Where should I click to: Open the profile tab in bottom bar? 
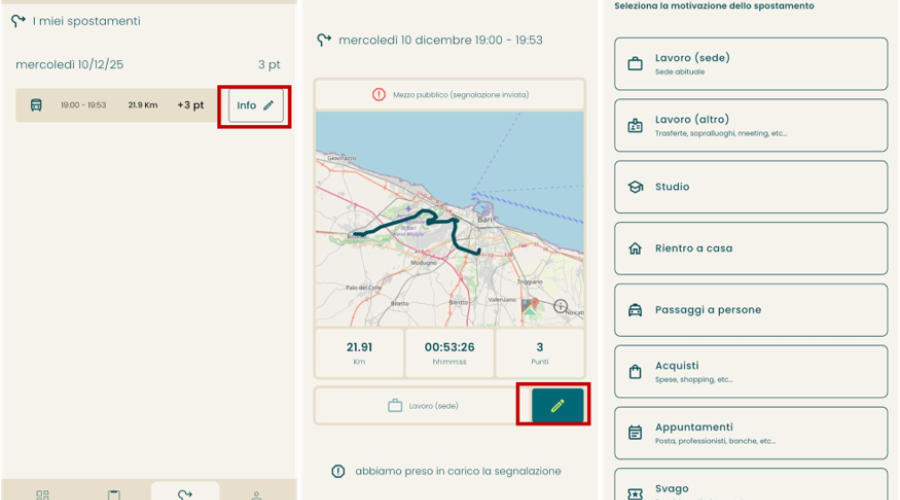257,494
